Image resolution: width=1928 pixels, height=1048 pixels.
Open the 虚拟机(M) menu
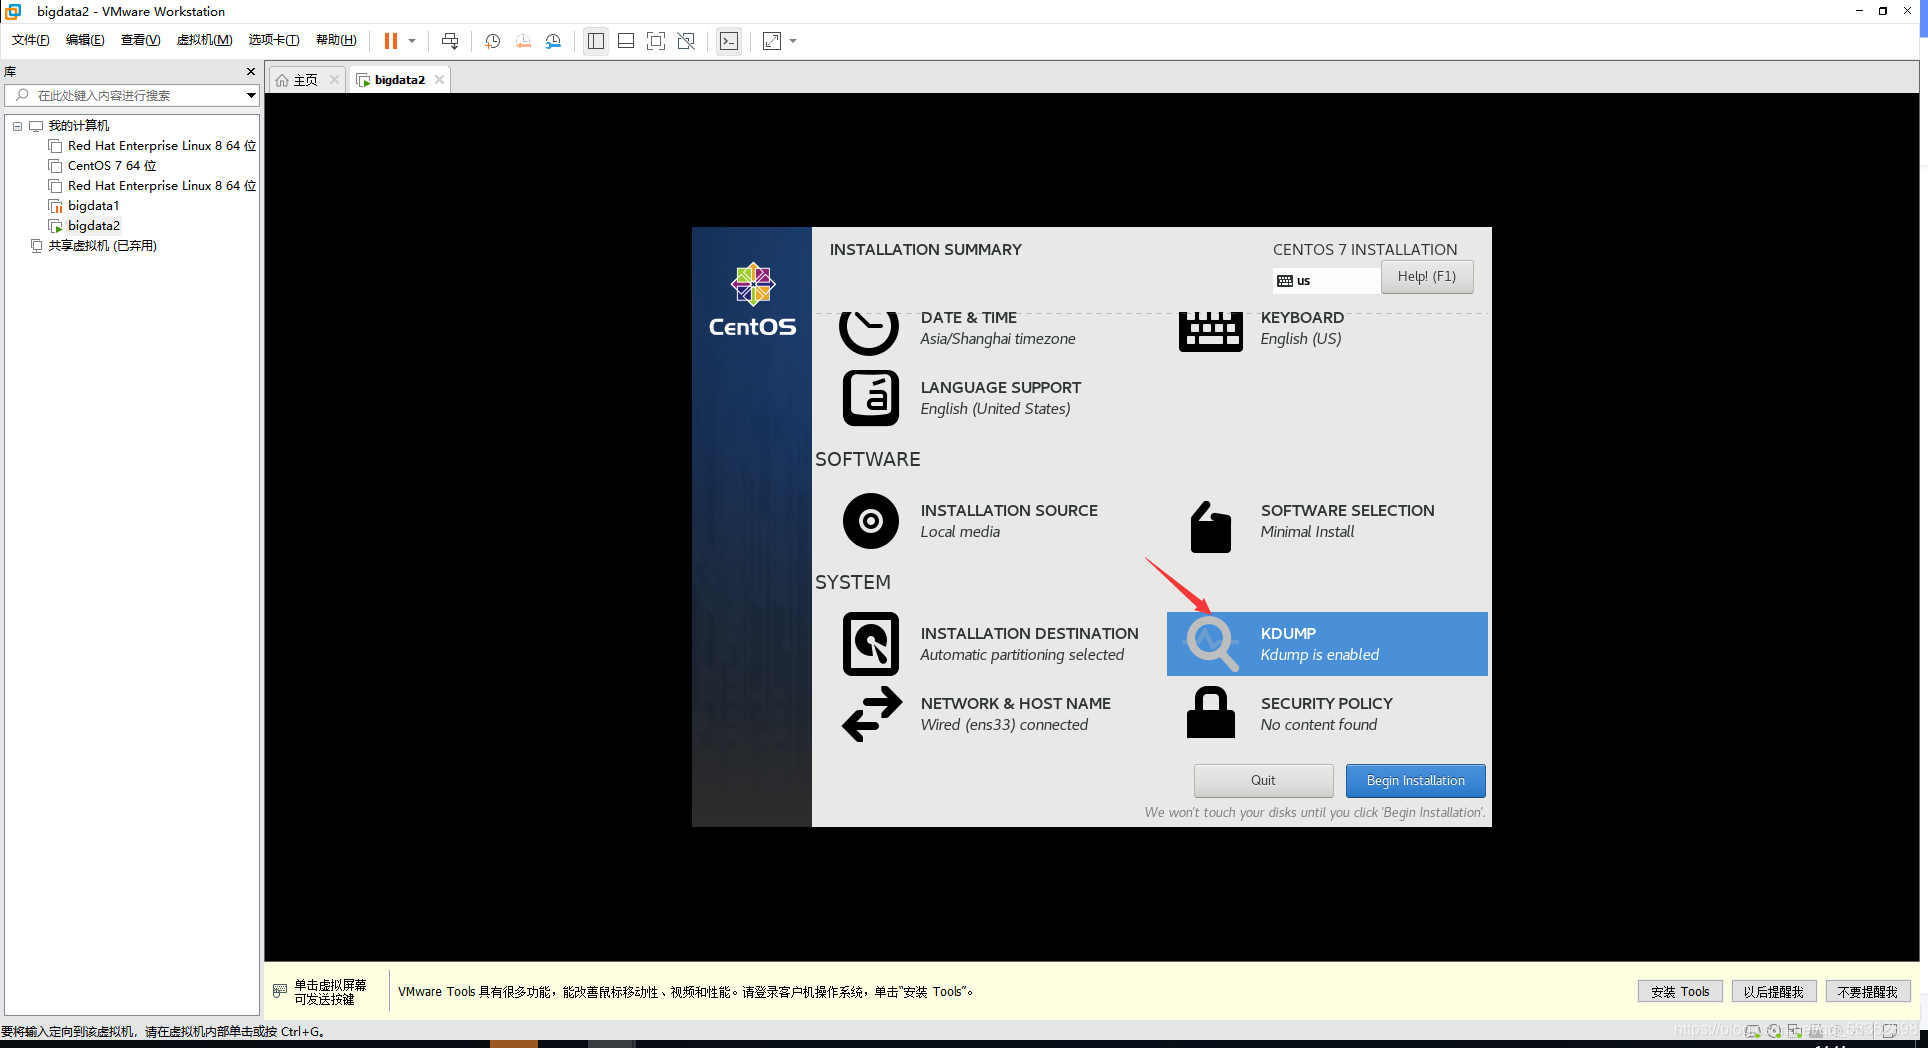coord(204,40)
